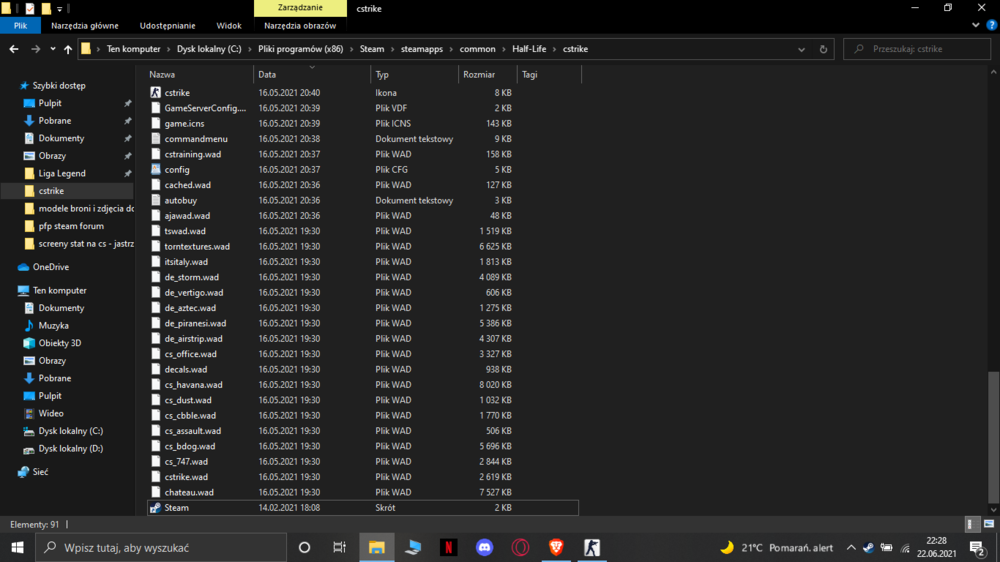
Task: Launch Brave browser from taskbar
Action: click(x=556, y=547)
